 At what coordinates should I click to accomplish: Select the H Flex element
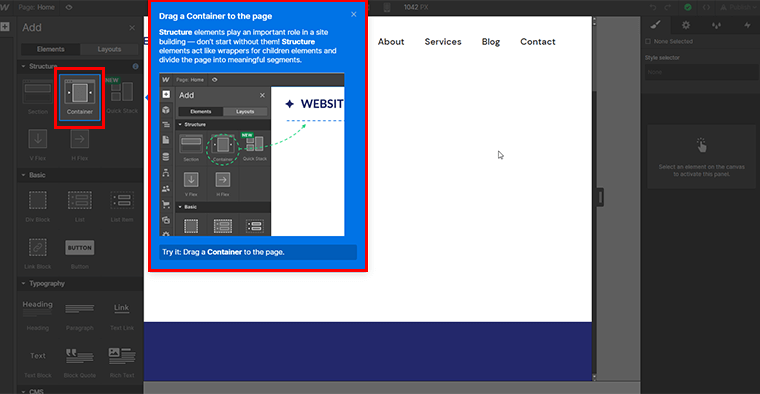(79, 144)
